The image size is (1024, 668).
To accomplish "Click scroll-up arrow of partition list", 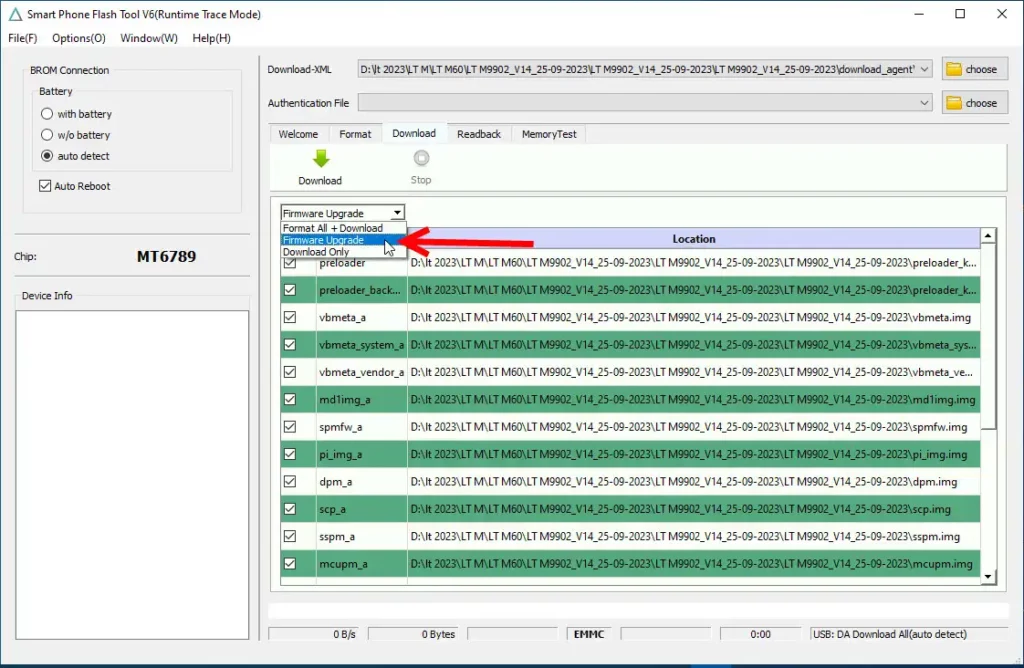I will 988,237.
